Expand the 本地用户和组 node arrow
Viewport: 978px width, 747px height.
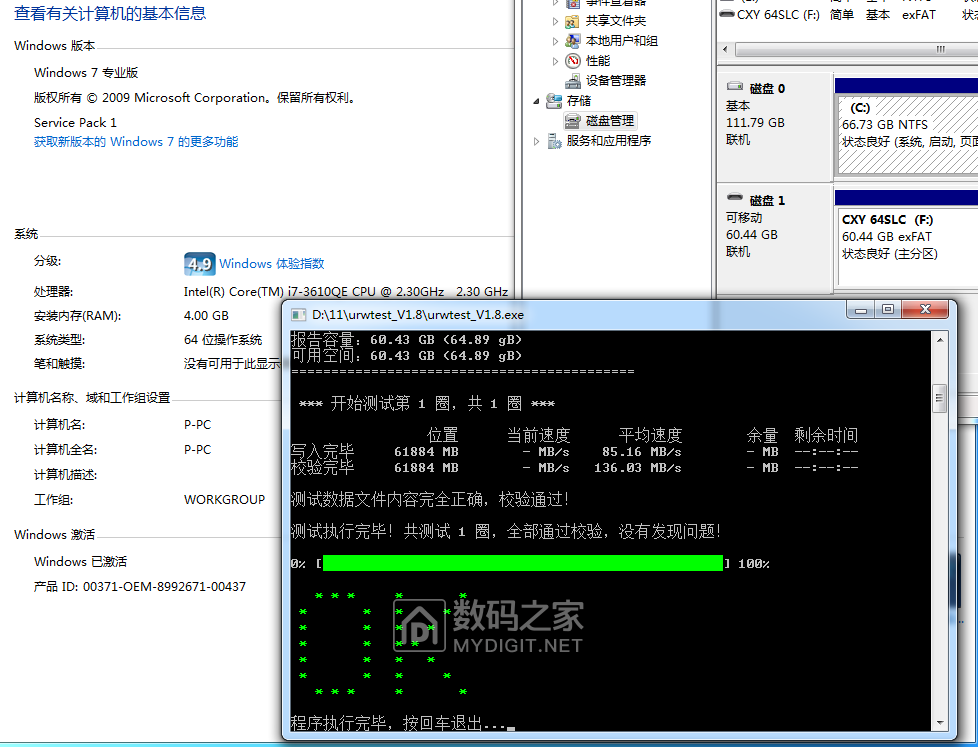click(555, 41)
